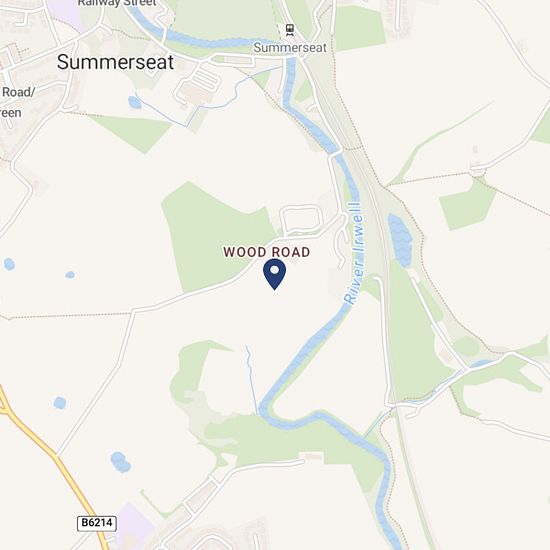Click the rounded loop road north of Wood Road
This screenshot has width=550, height=550.
301,219
